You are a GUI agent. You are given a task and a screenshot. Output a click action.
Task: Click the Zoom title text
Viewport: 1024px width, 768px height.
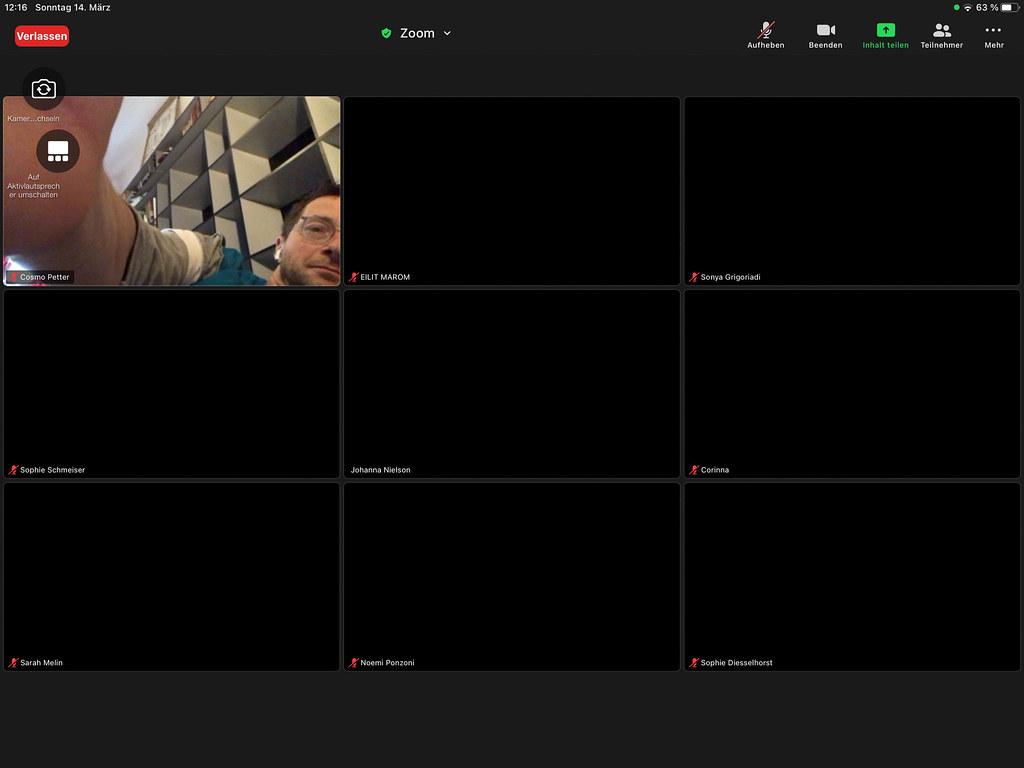point(417,33)
